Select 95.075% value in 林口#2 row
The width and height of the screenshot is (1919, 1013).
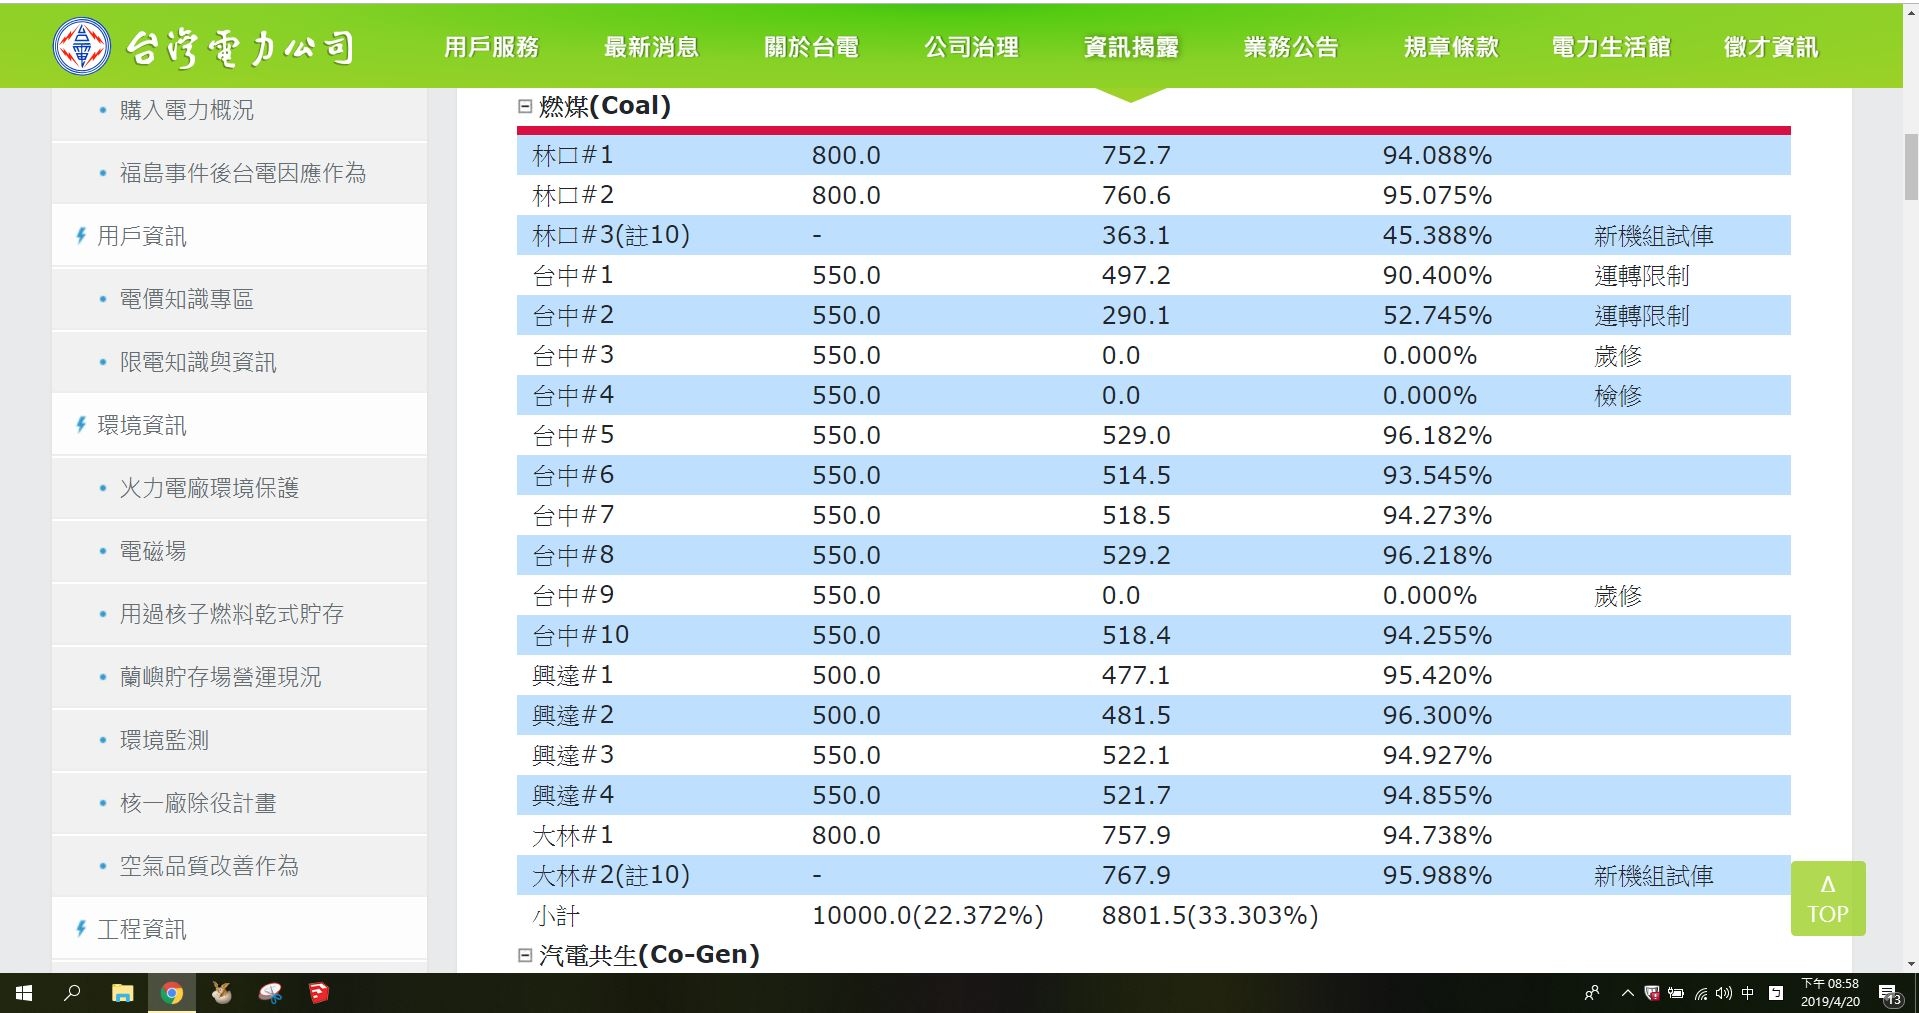pos(1437,195)
